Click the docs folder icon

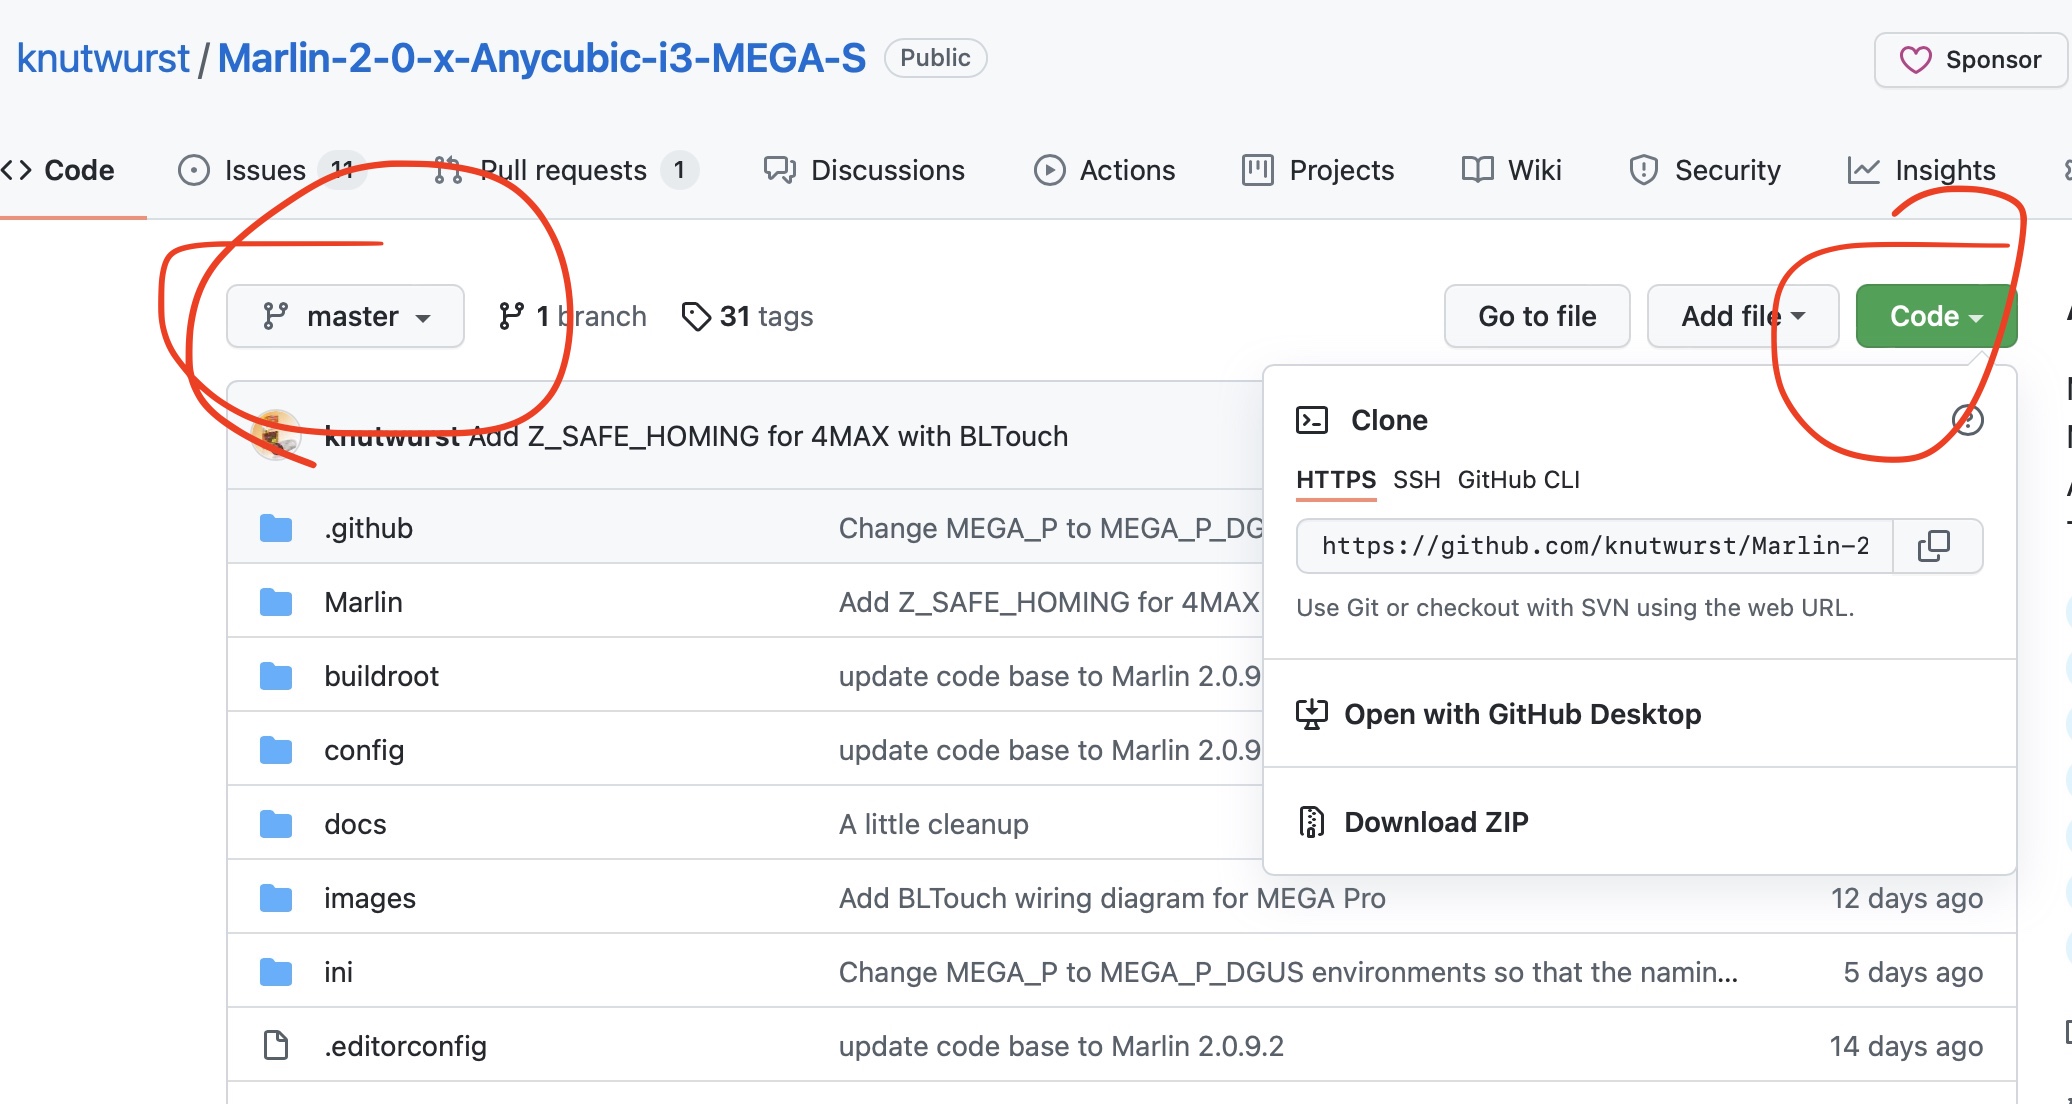[x=276, y=824]
